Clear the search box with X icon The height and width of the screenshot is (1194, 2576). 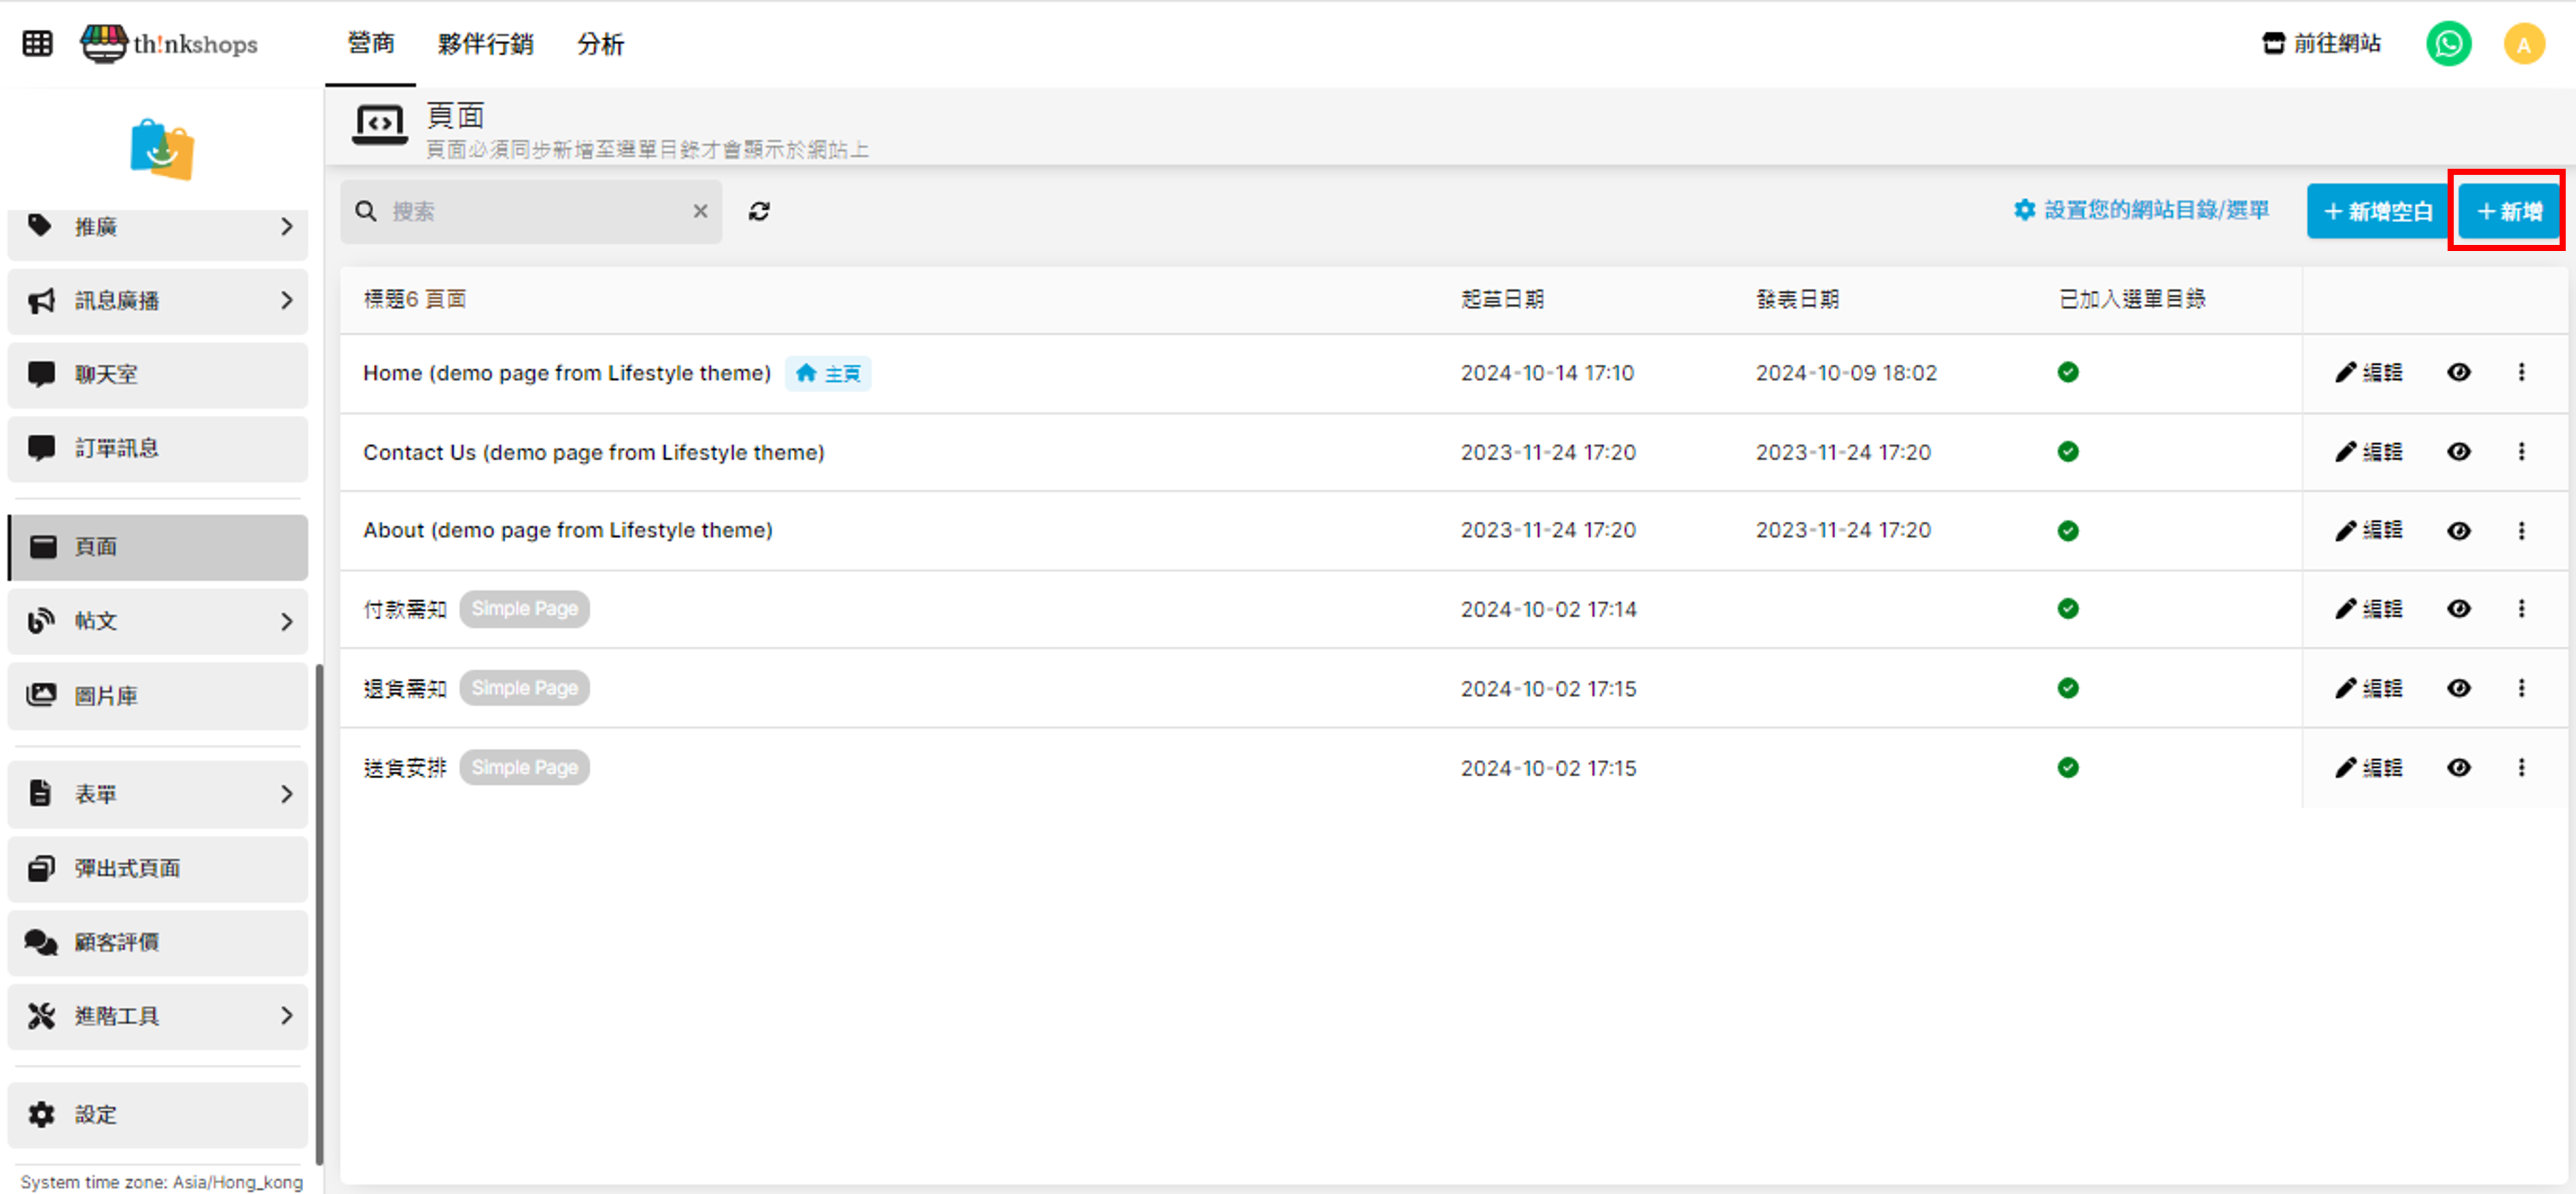[x=700, y=211]
